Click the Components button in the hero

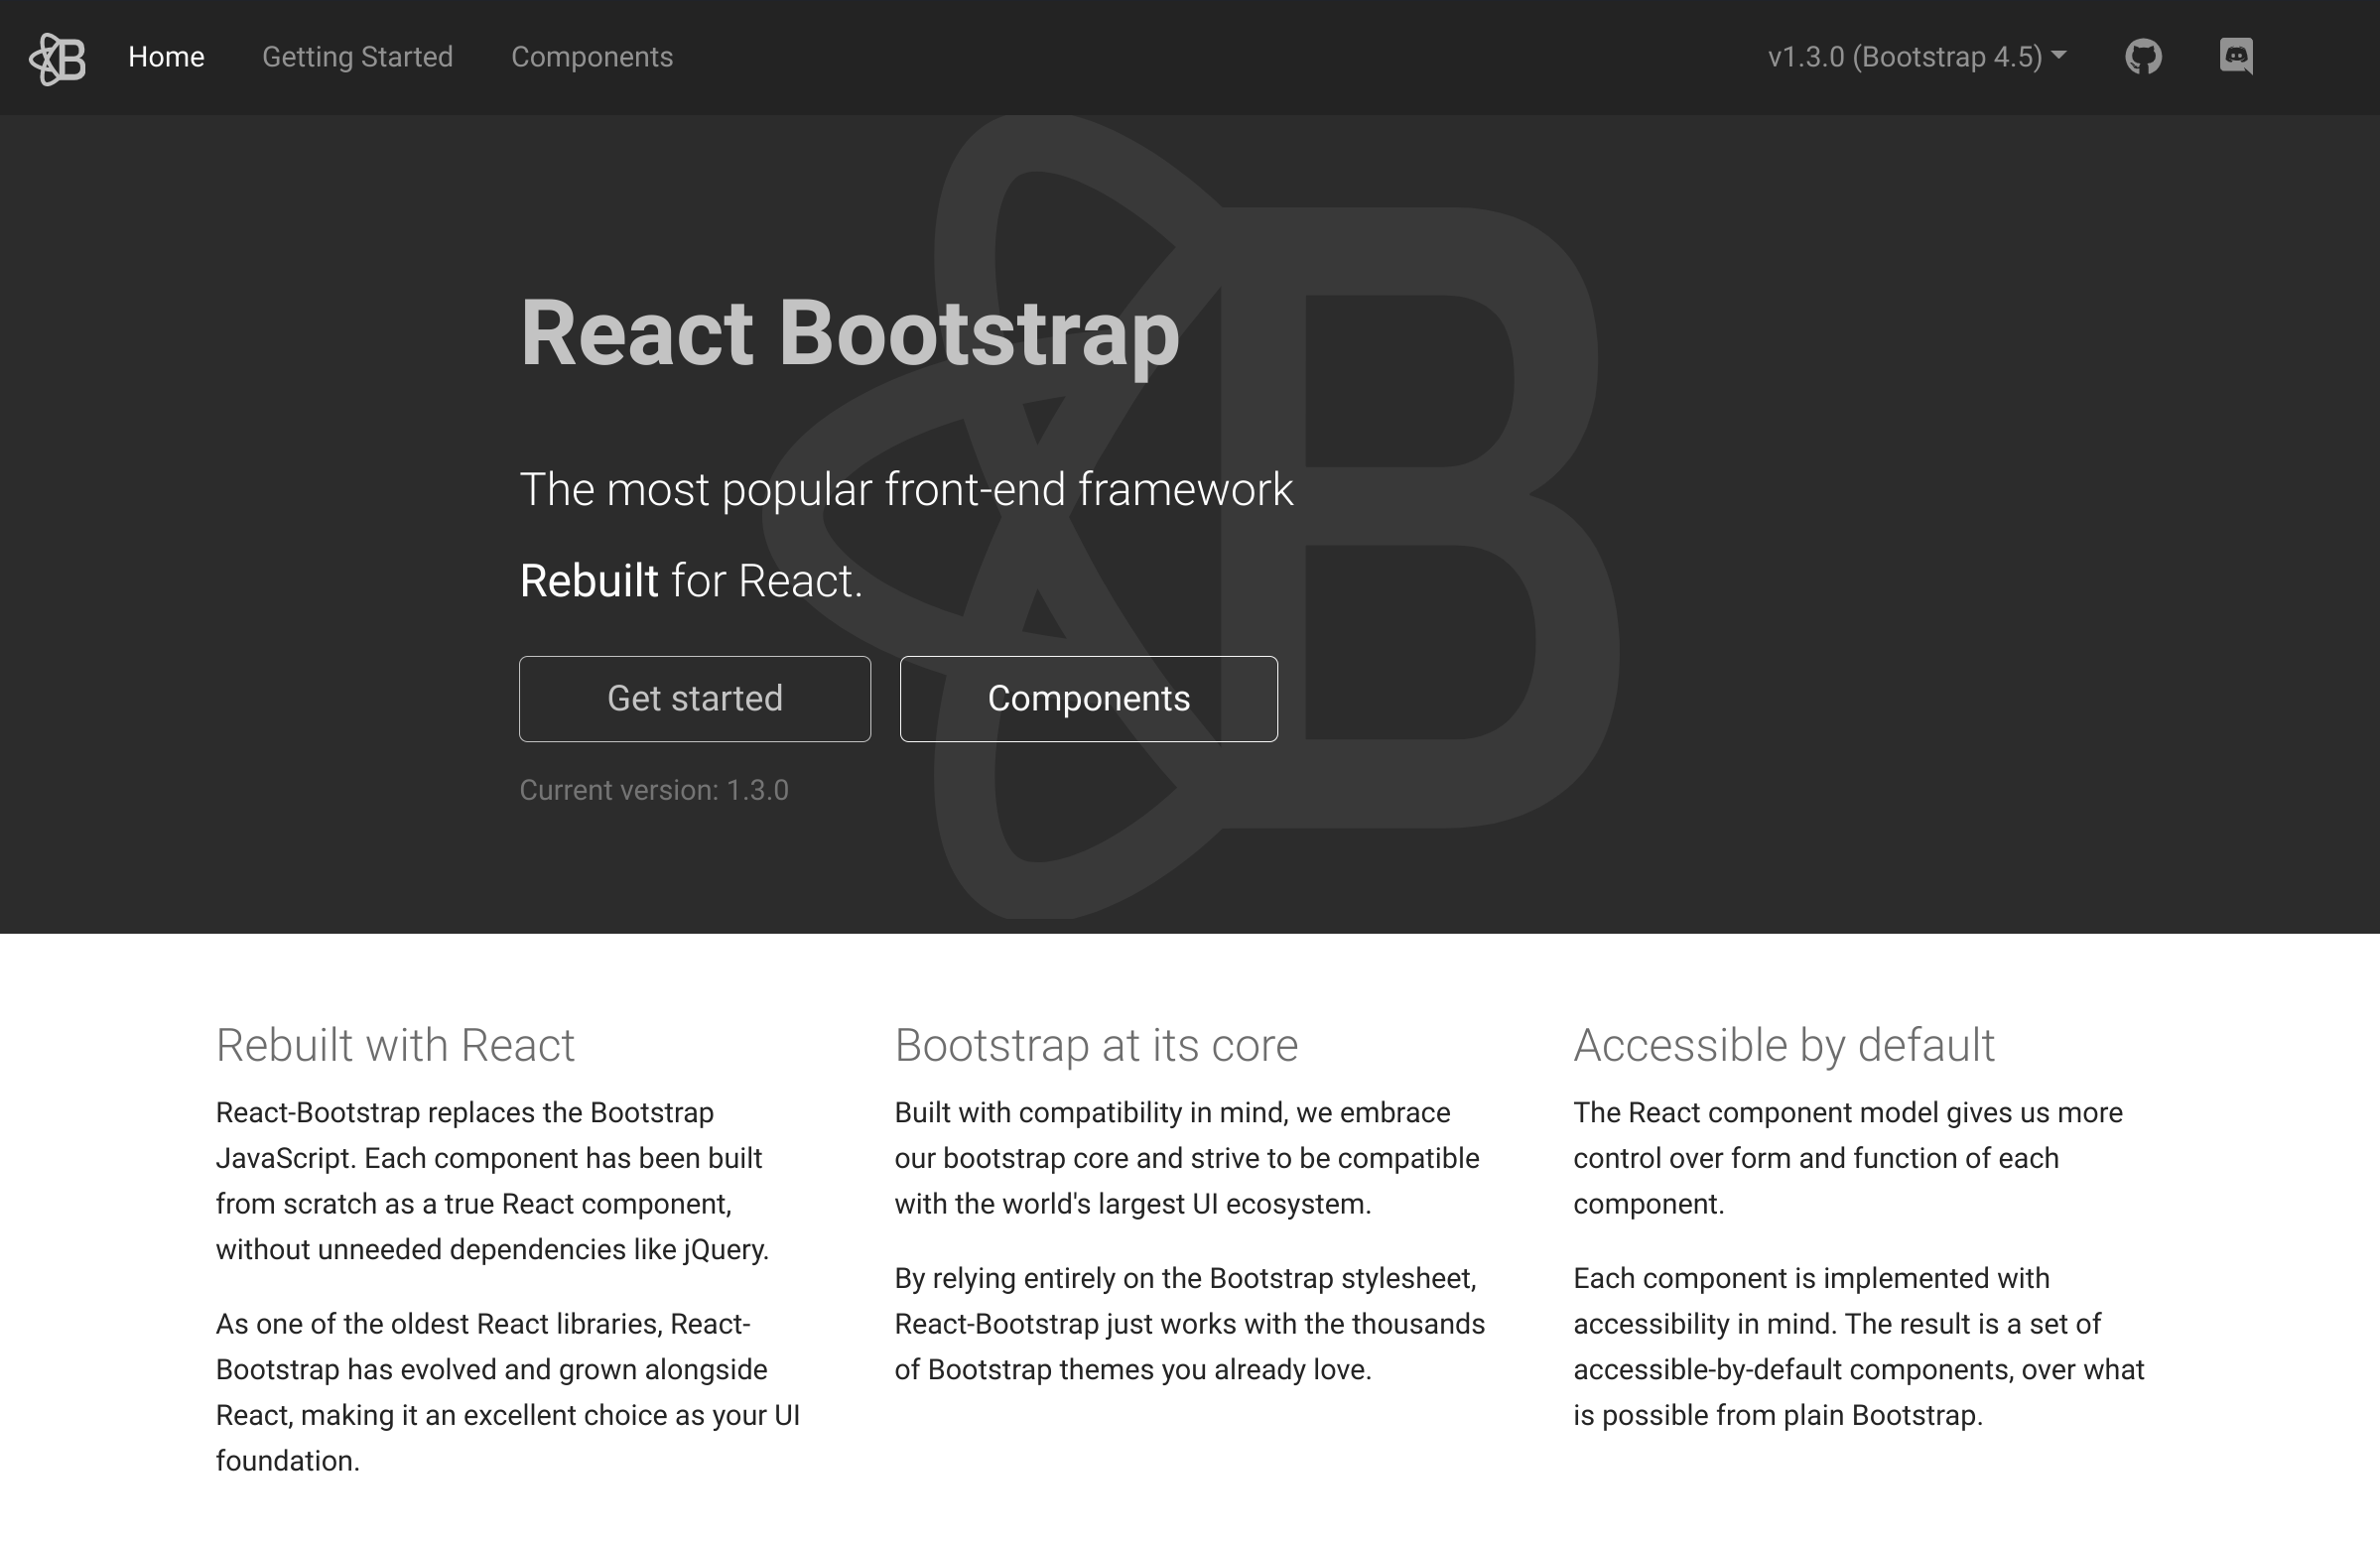(x=1088, y=698)
